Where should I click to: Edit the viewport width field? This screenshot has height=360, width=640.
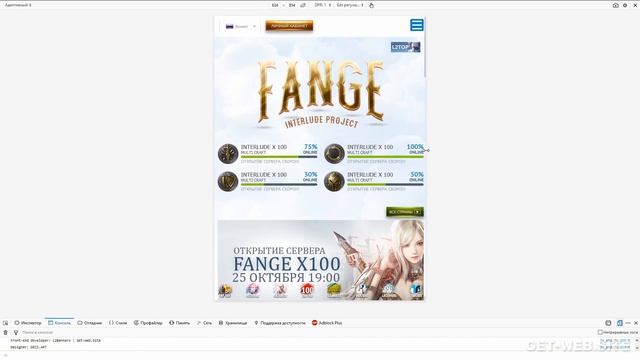point(275,5)
